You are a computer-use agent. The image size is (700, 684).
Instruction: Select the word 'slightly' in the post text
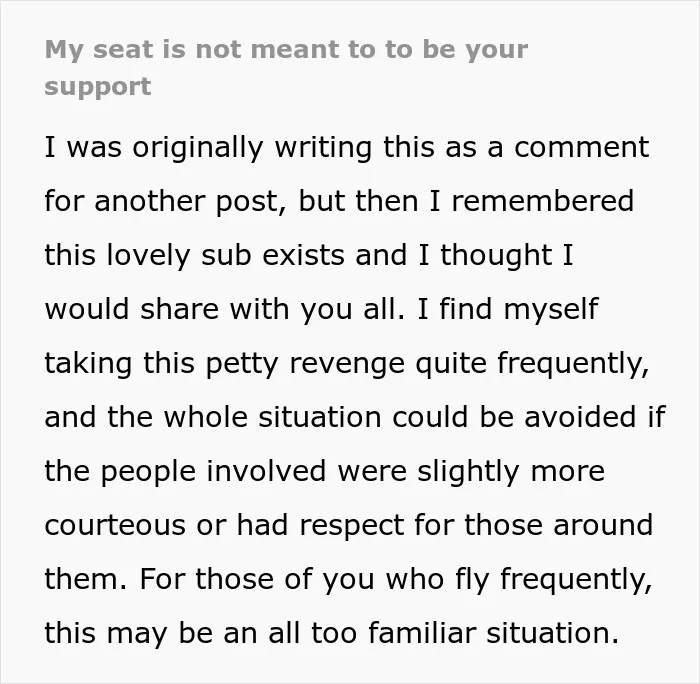pos(468,472)
